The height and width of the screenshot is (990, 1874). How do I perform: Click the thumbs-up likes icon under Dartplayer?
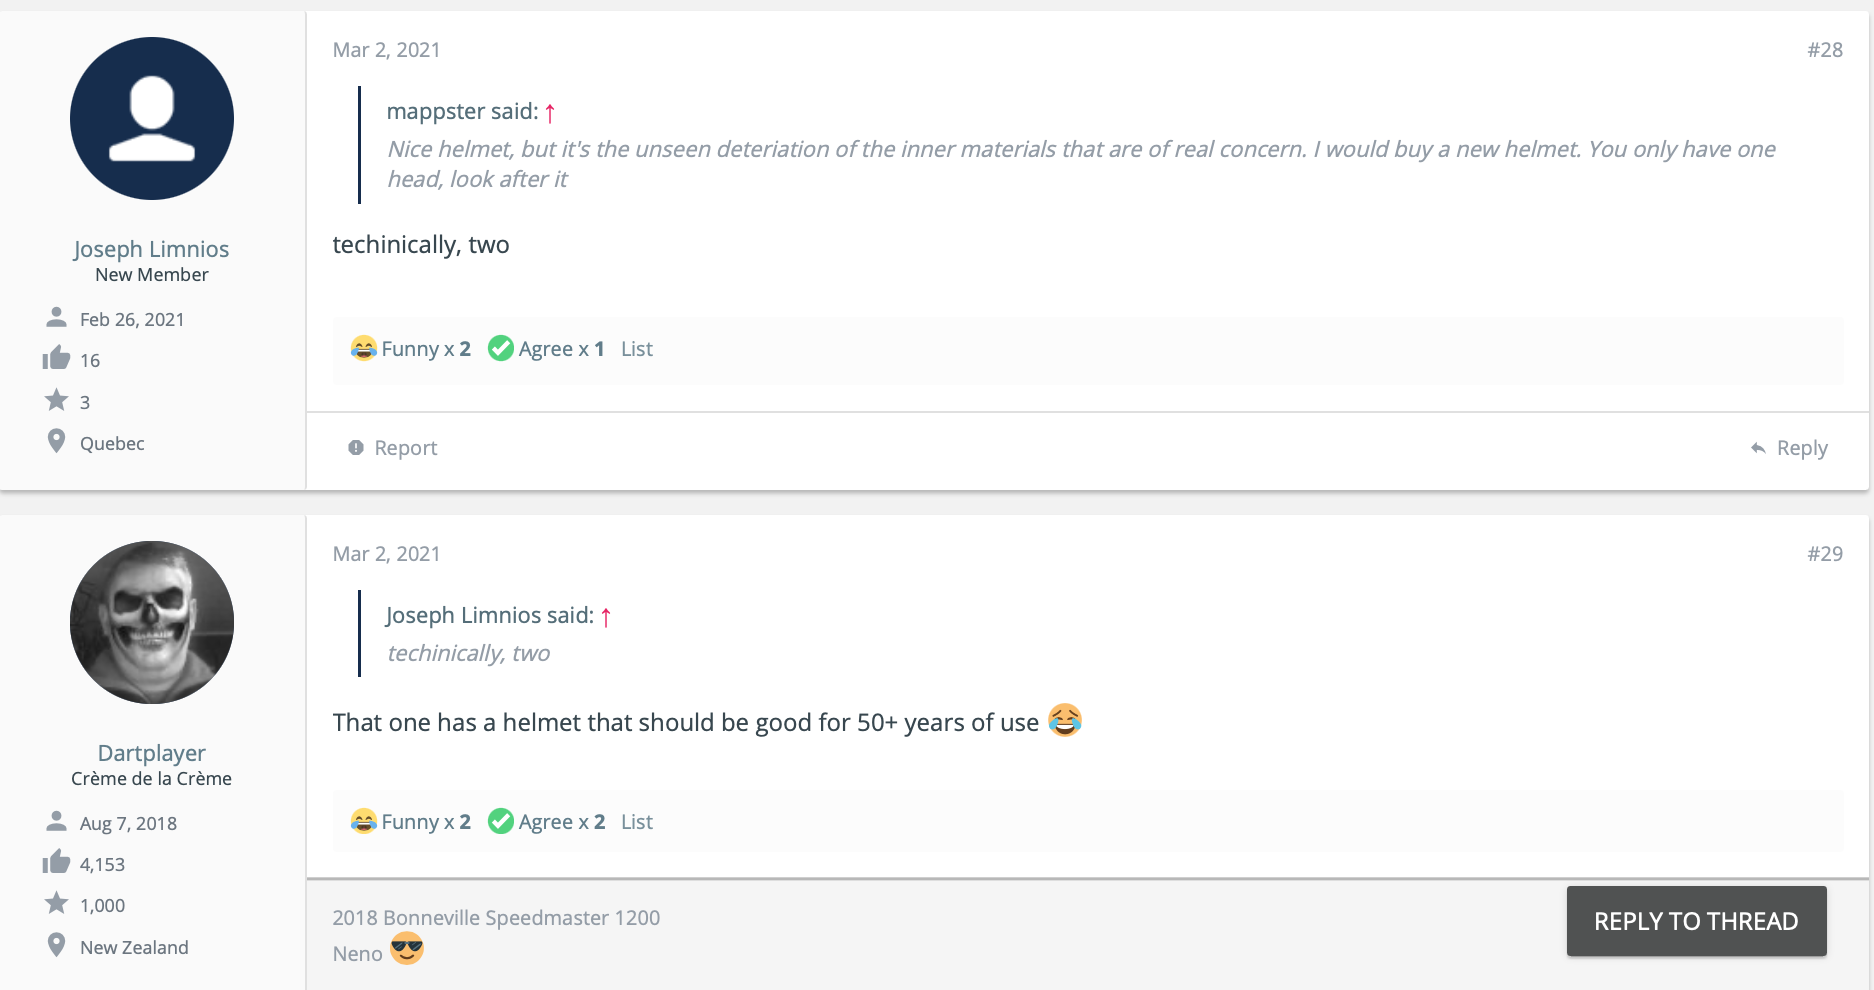[x=57, y=862]
